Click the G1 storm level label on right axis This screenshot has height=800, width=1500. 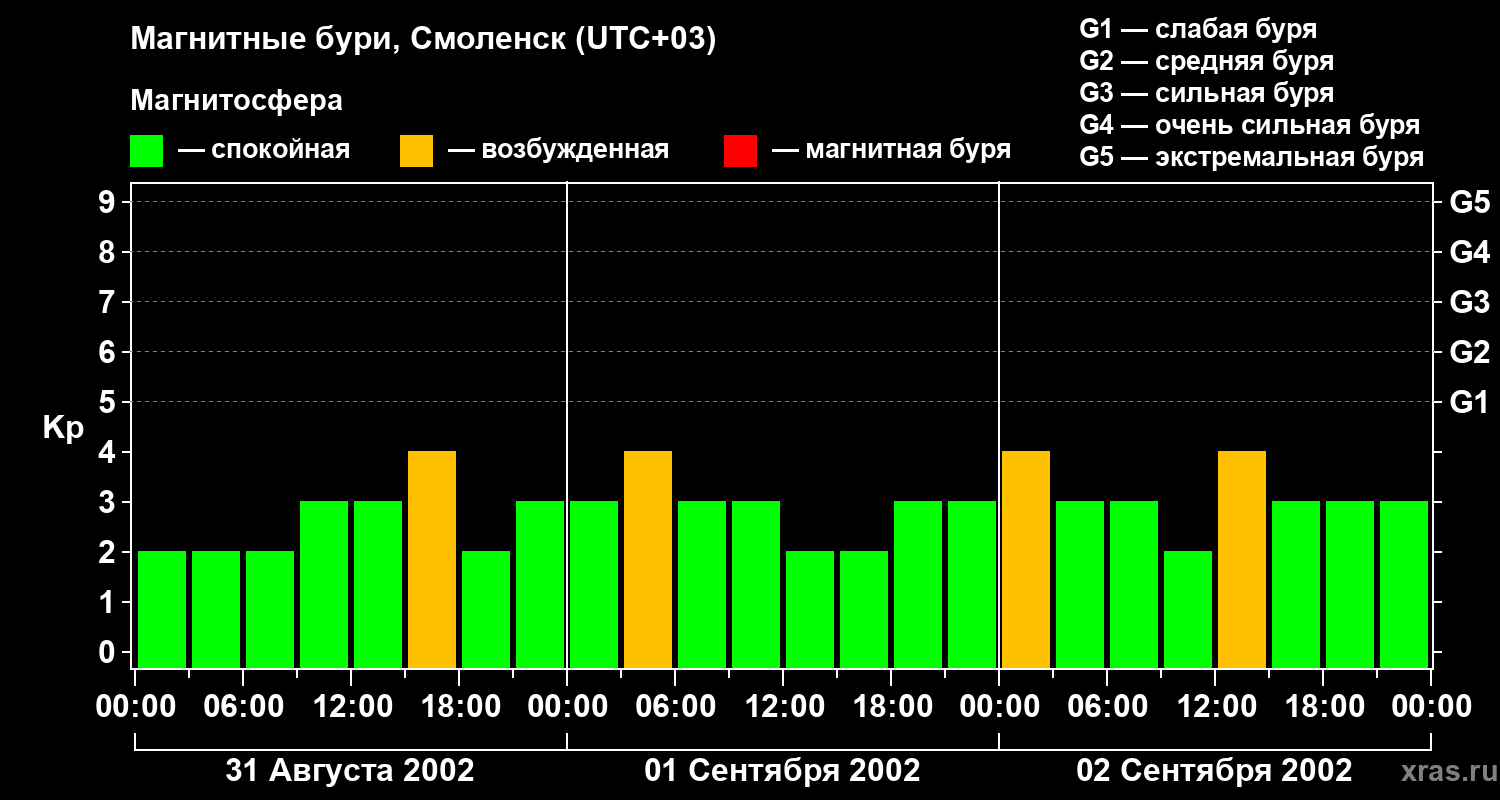[x=1469, y=403]
